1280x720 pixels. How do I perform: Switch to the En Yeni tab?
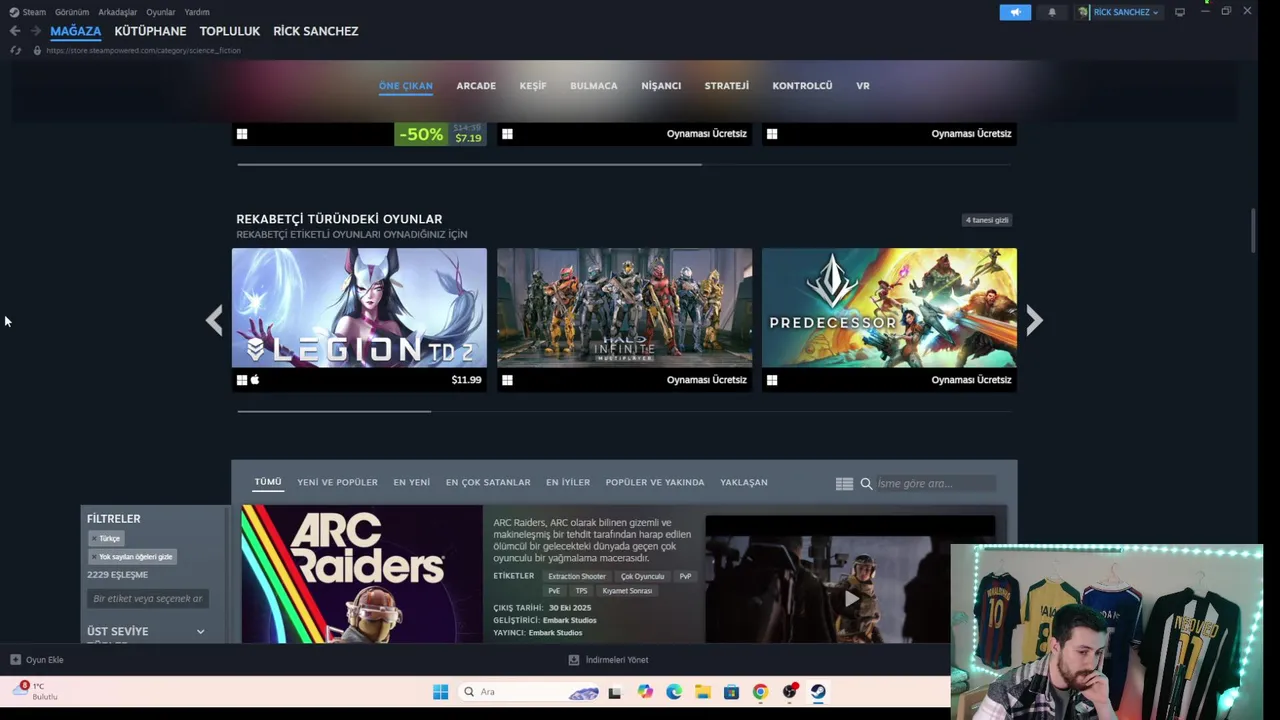click(412, 482)
